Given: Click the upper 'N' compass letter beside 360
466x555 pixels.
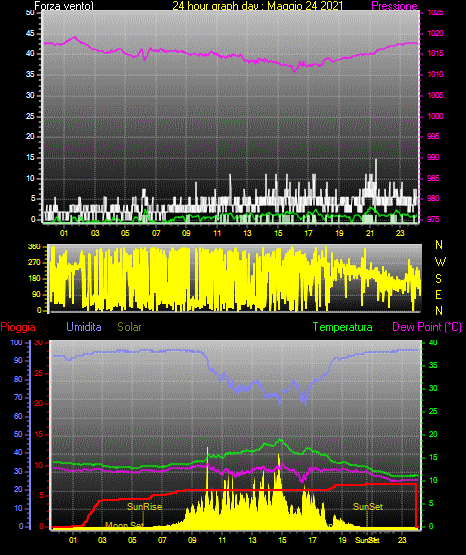Looking at the screenshot, I should (x=439, y=245).
